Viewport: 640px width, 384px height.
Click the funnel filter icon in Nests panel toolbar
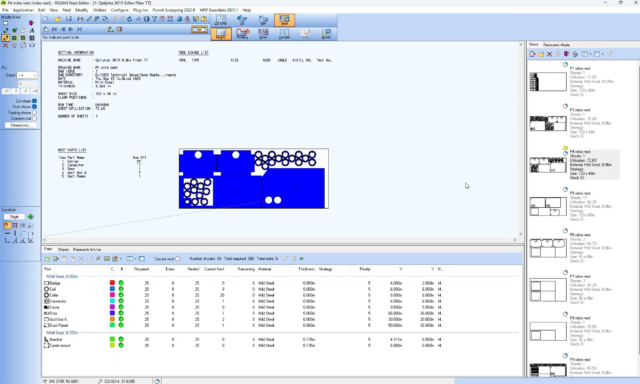[x=609, y=54]
